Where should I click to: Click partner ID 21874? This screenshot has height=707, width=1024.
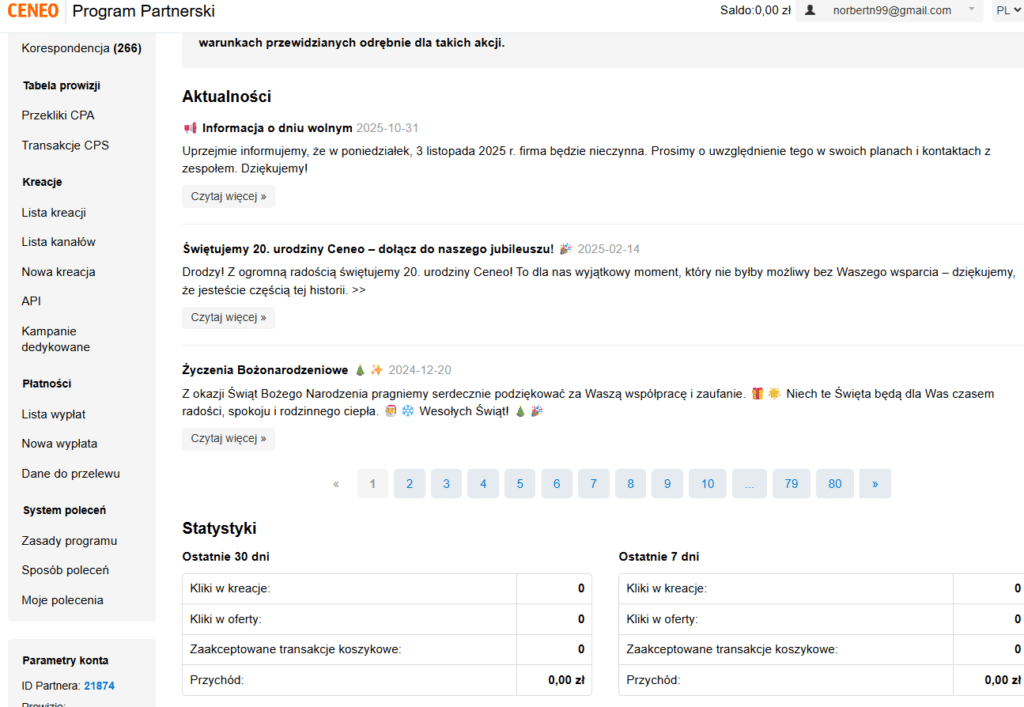tap(99, 686)
